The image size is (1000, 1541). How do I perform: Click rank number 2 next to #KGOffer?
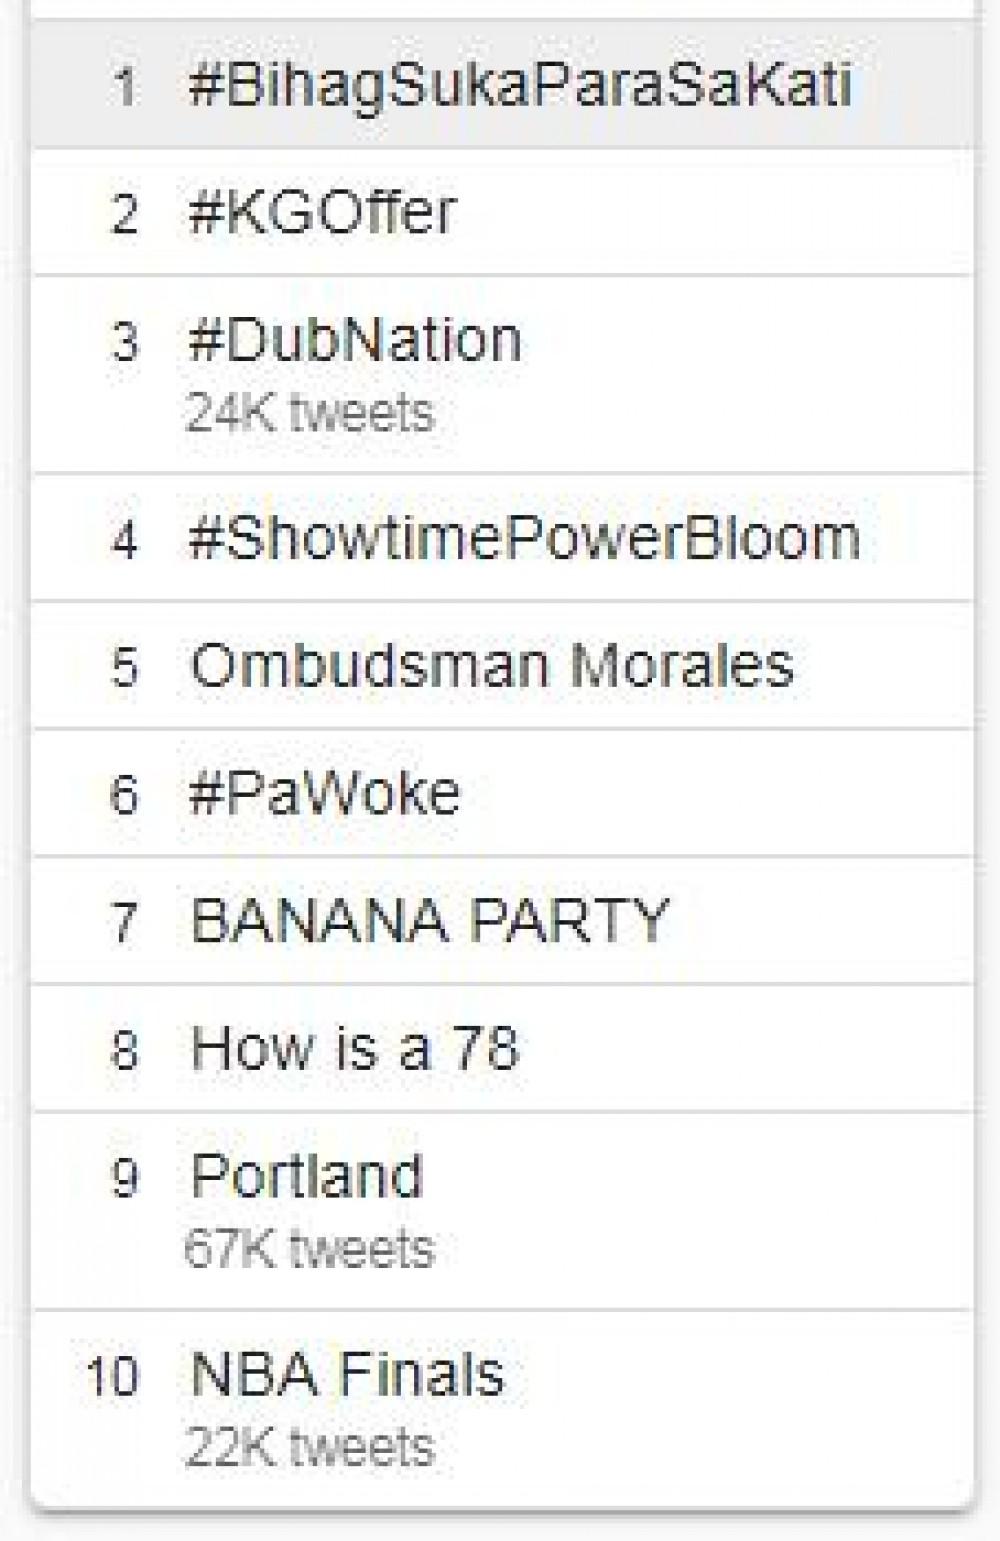125,214
